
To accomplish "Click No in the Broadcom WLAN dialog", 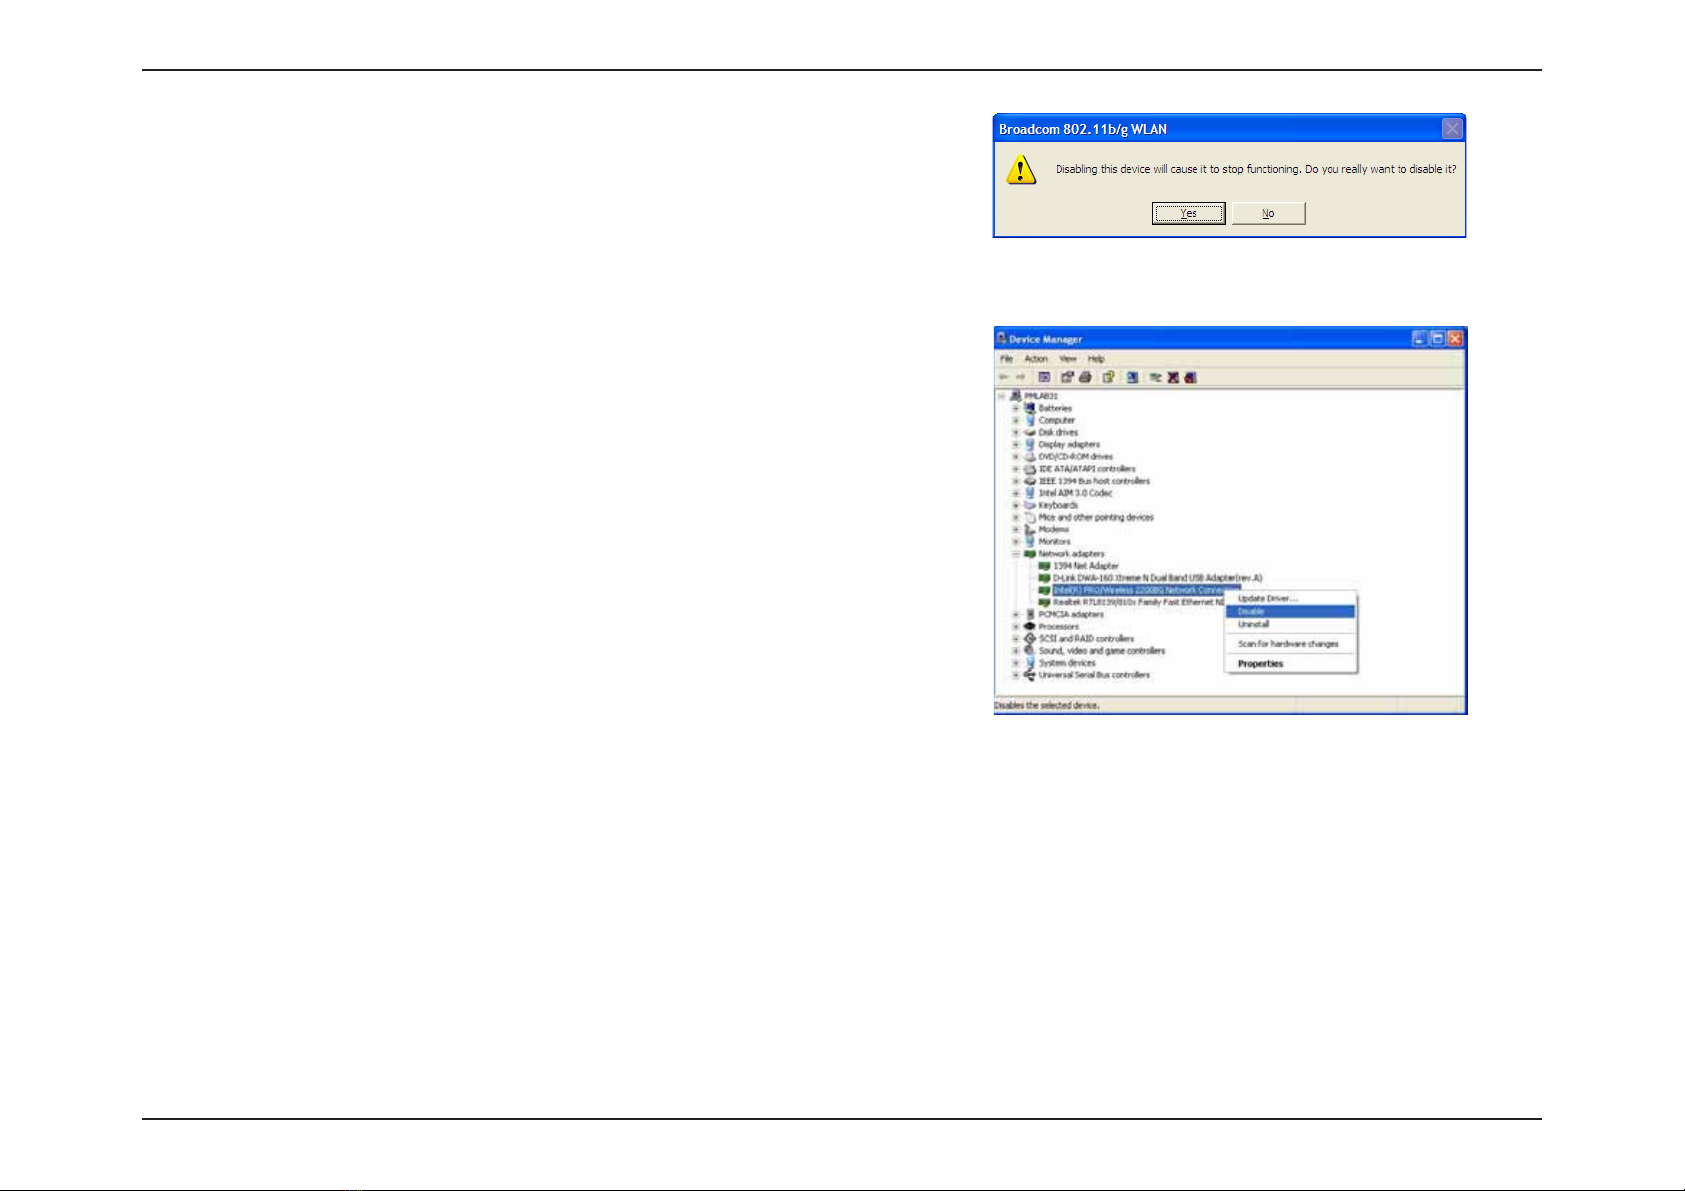I will (x=1268, y=213).
